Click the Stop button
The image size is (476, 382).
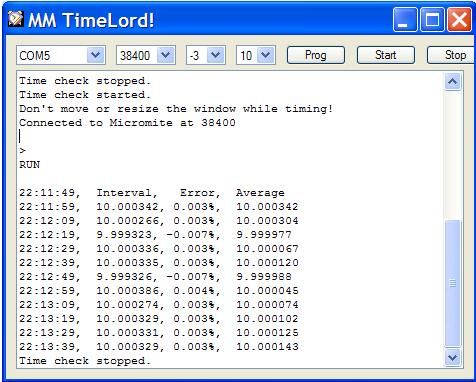(452, 55)
